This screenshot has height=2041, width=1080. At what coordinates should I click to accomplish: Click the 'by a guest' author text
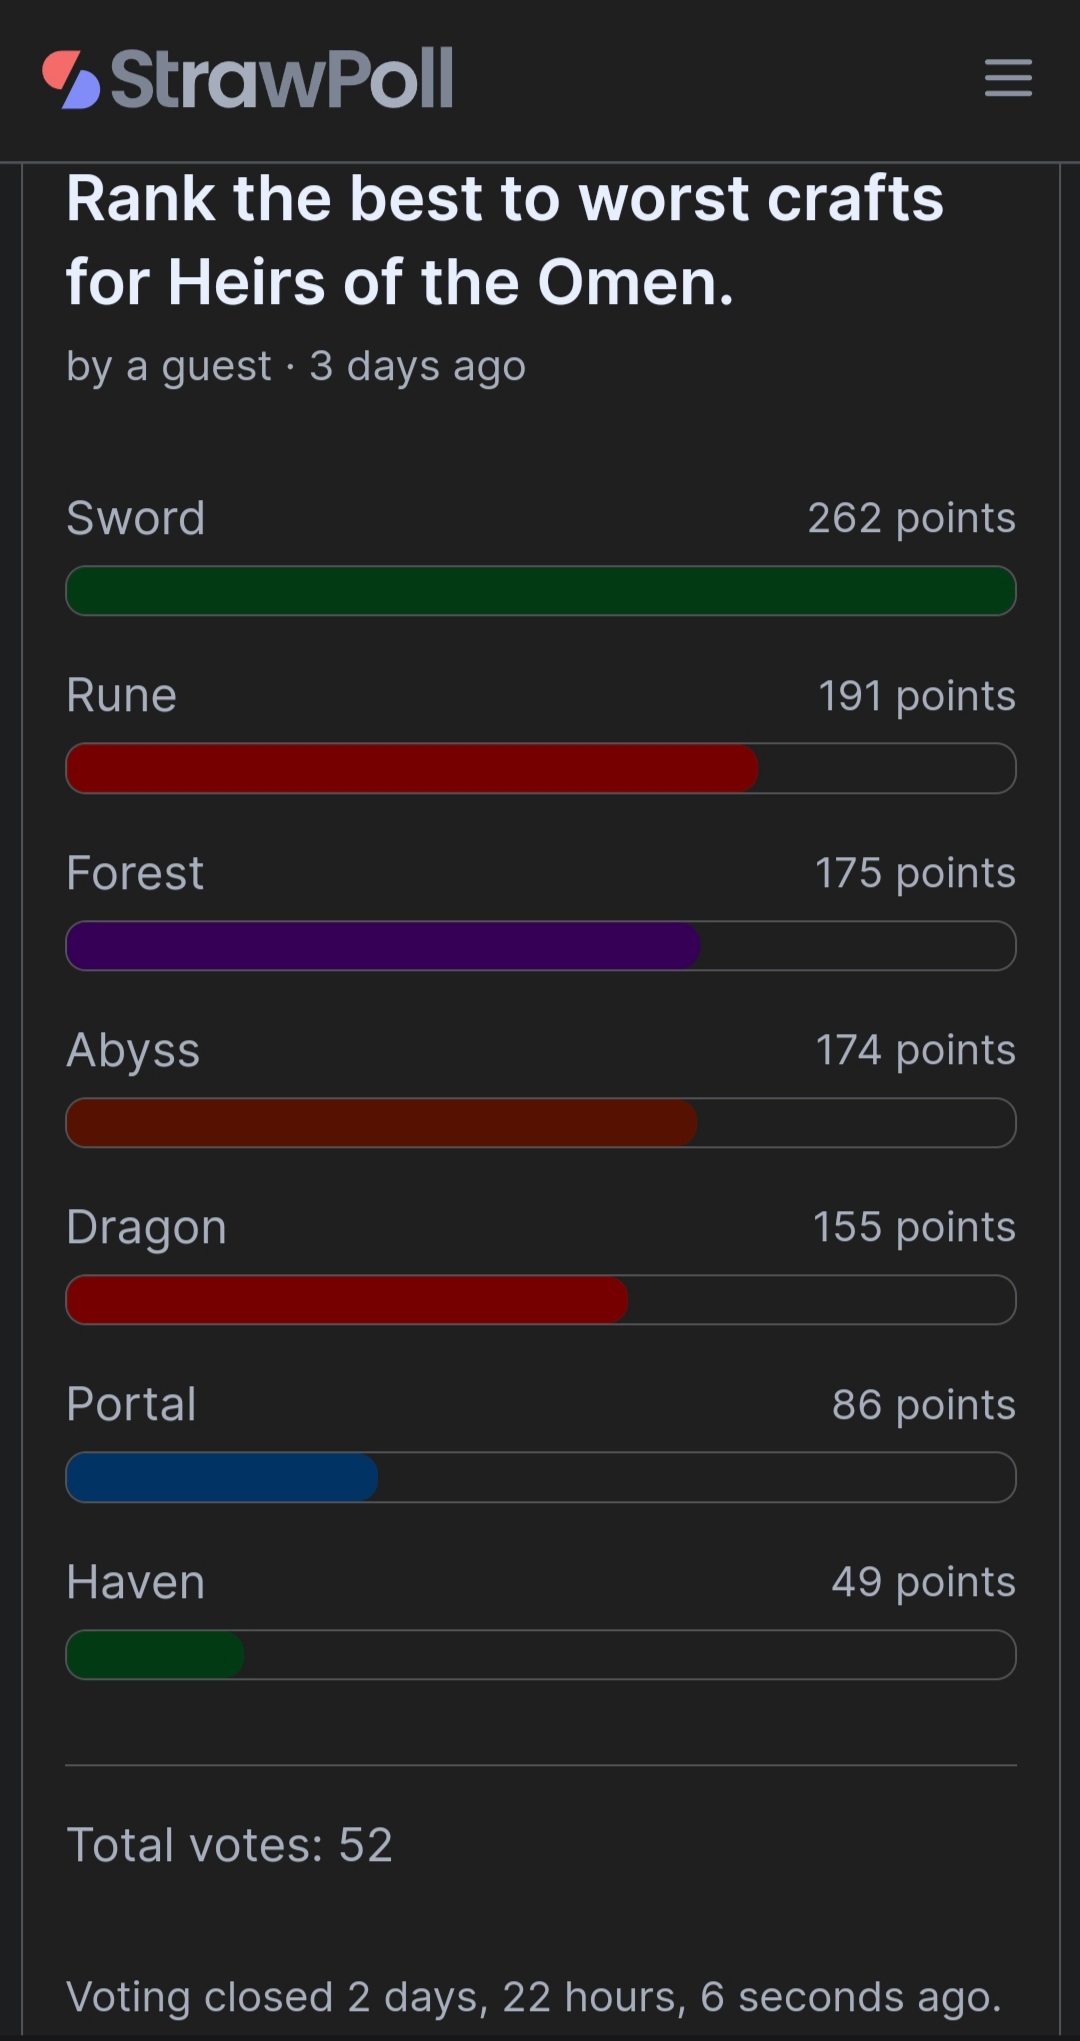tap(169, 367)
